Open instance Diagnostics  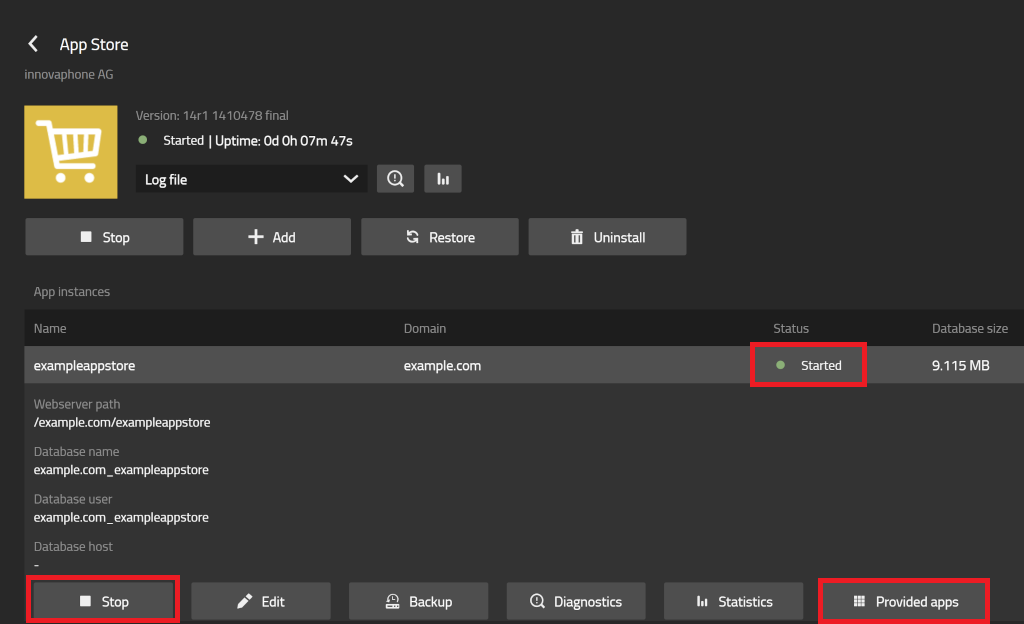pos(576,601)
